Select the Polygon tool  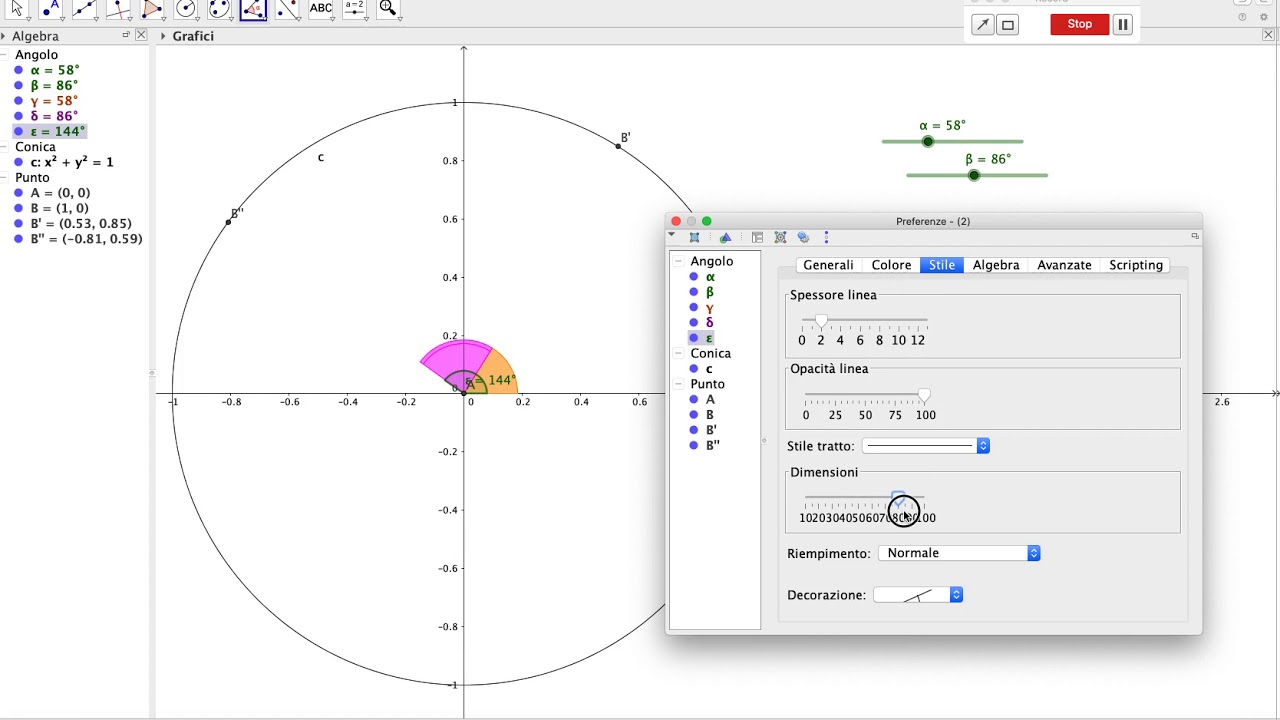[x=152, y=9]
